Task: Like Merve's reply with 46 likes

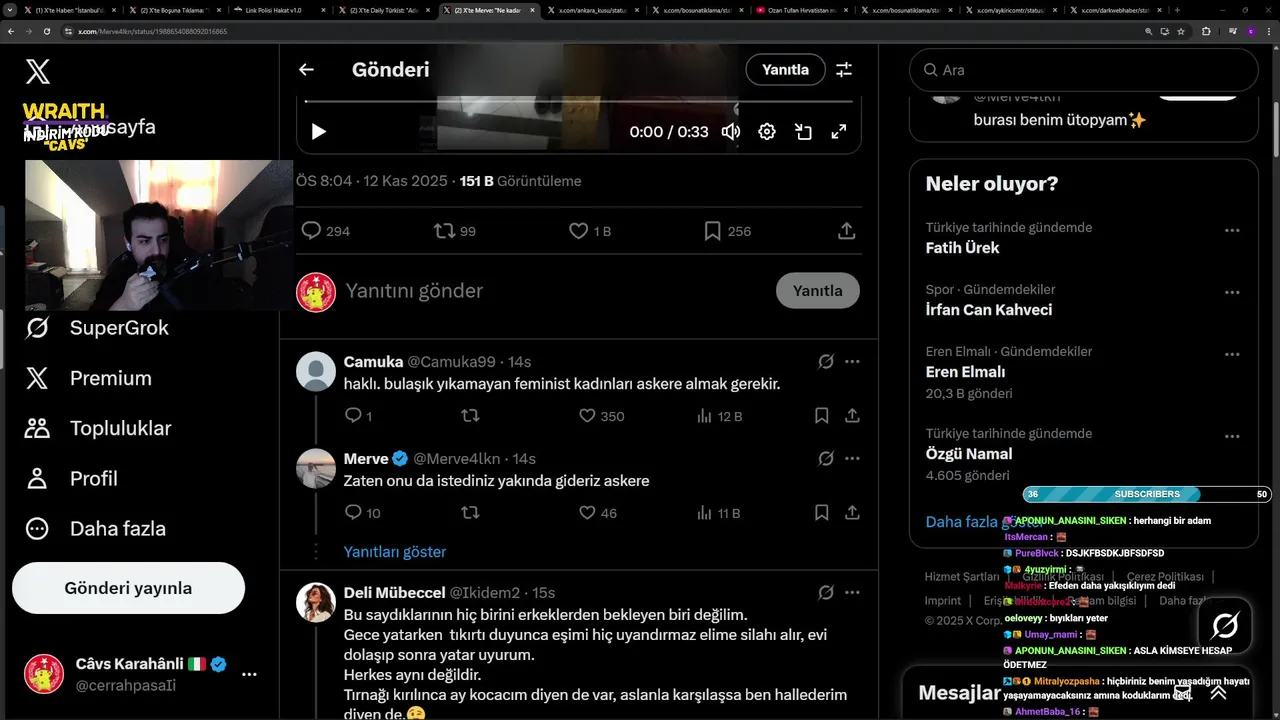Action: pyautogui.click(x=598, y=513)
